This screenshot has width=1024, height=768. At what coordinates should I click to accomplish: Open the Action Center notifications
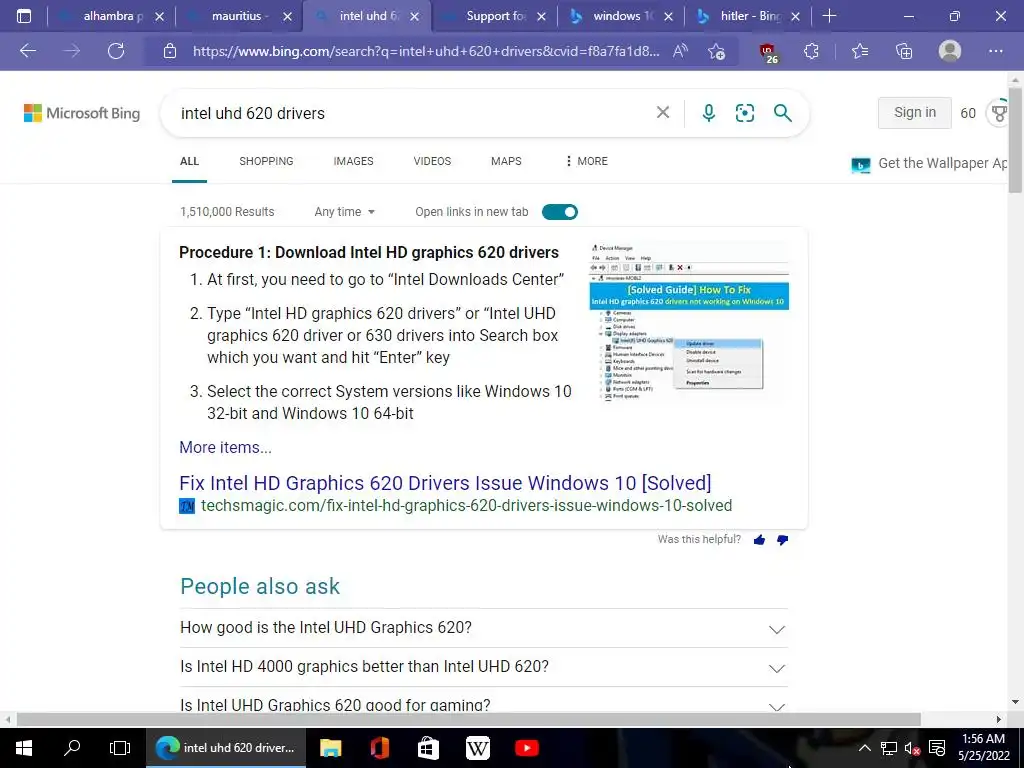[936, 748]
